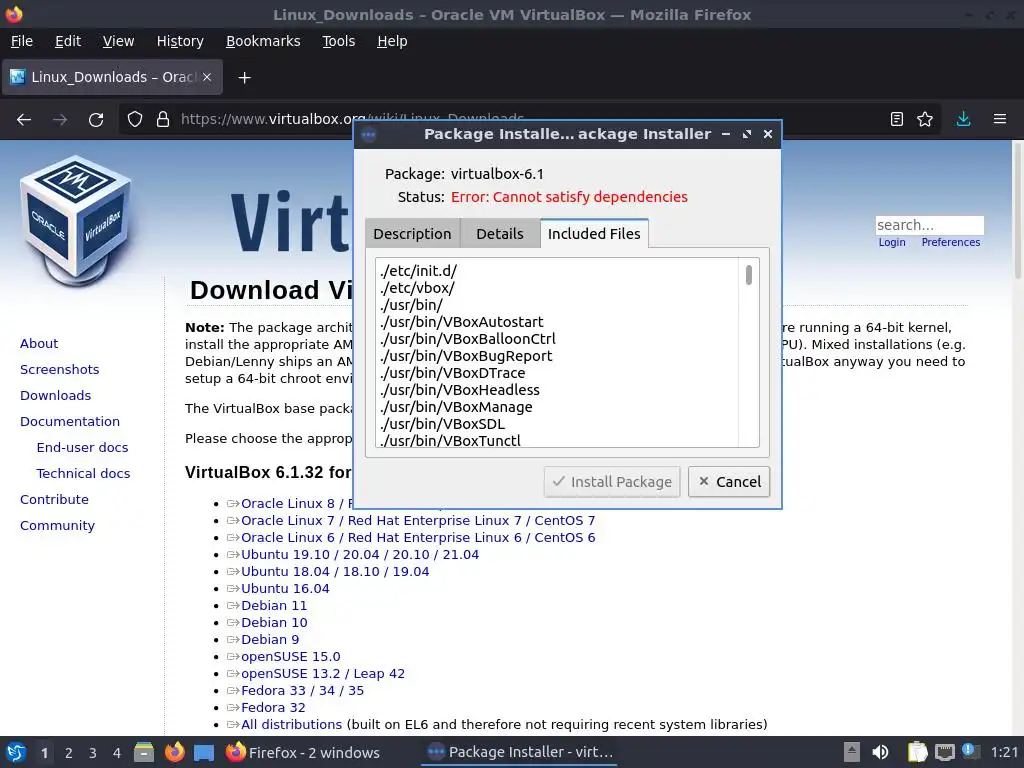This screenshot has width=1024, height=768.
Task: Launch Firefox from the taskbar quick launcher
Action: tap(174, 752)
